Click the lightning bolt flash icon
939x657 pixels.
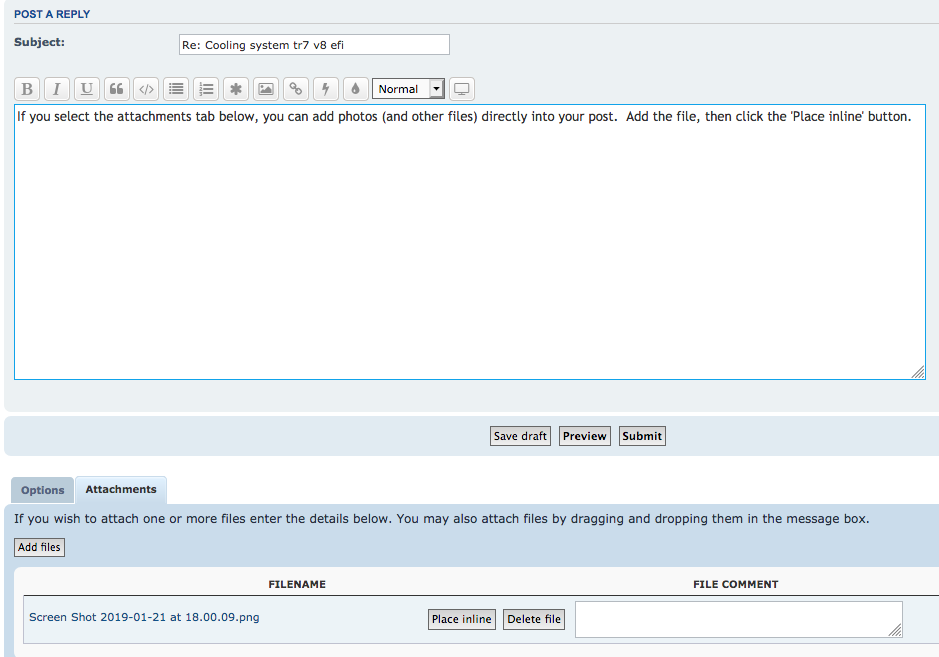[x=325, y=89]
